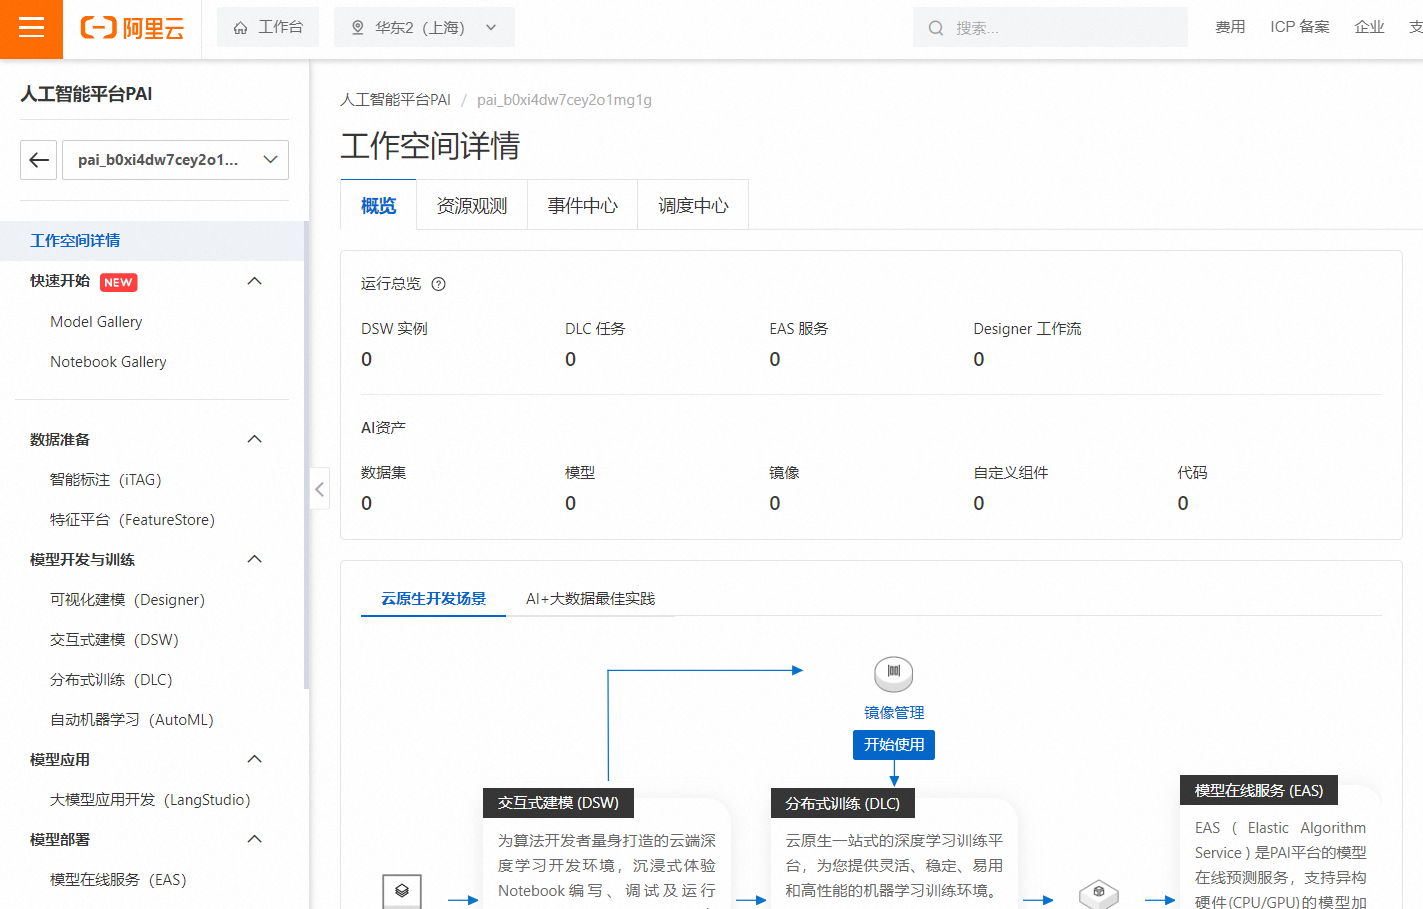This screenshot has width=1423, height=909.
Task: Click the 镜像 asset count value
Action: 775,504
